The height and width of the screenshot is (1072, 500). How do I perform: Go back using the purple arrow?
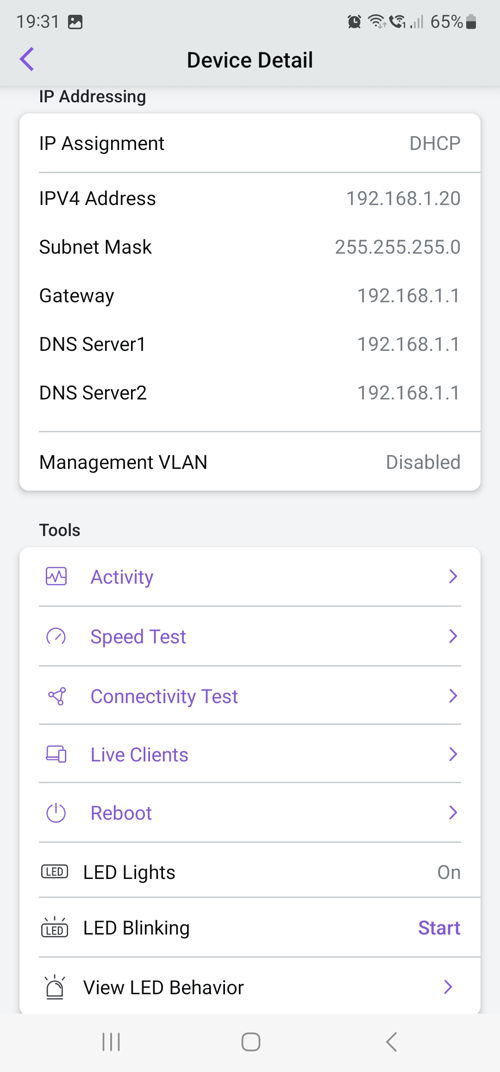27,59
